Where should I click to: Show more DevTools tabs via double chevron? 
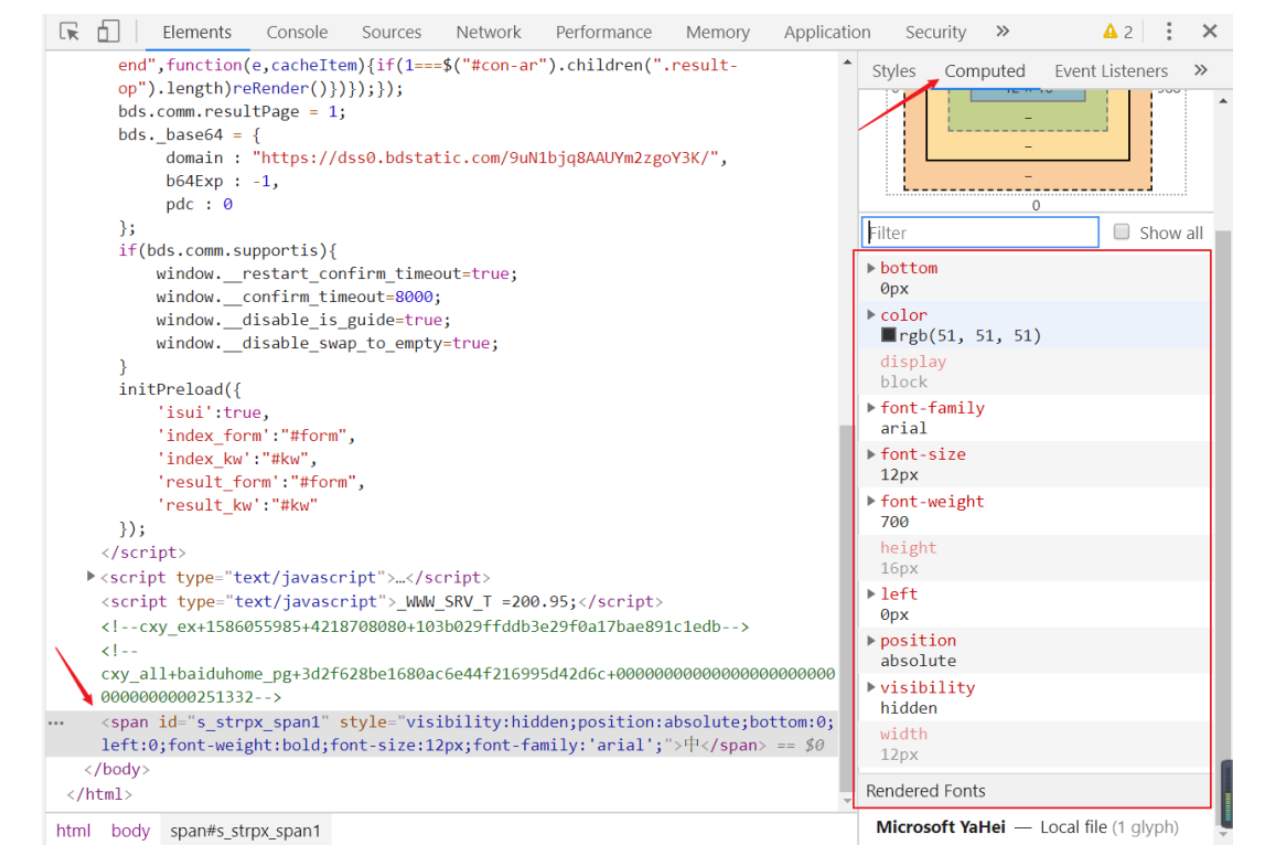coord(1003,32)
